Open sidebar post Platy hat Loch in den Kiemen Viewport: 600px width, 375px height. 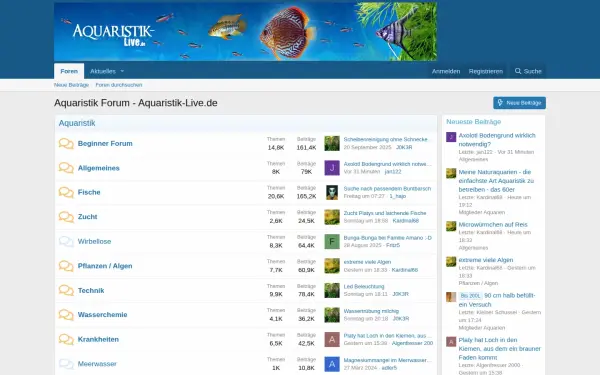click(499, 349)
